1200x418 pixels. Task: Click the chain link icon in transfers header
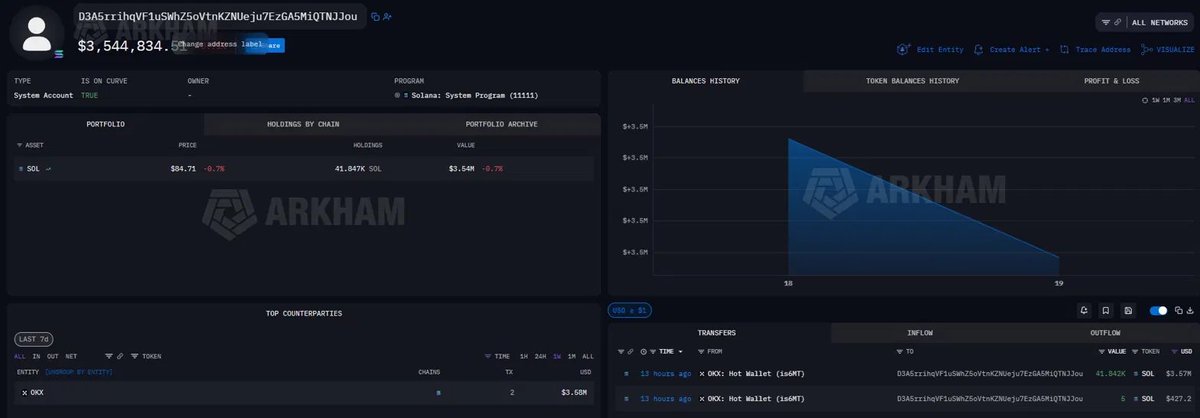(630, 352)
